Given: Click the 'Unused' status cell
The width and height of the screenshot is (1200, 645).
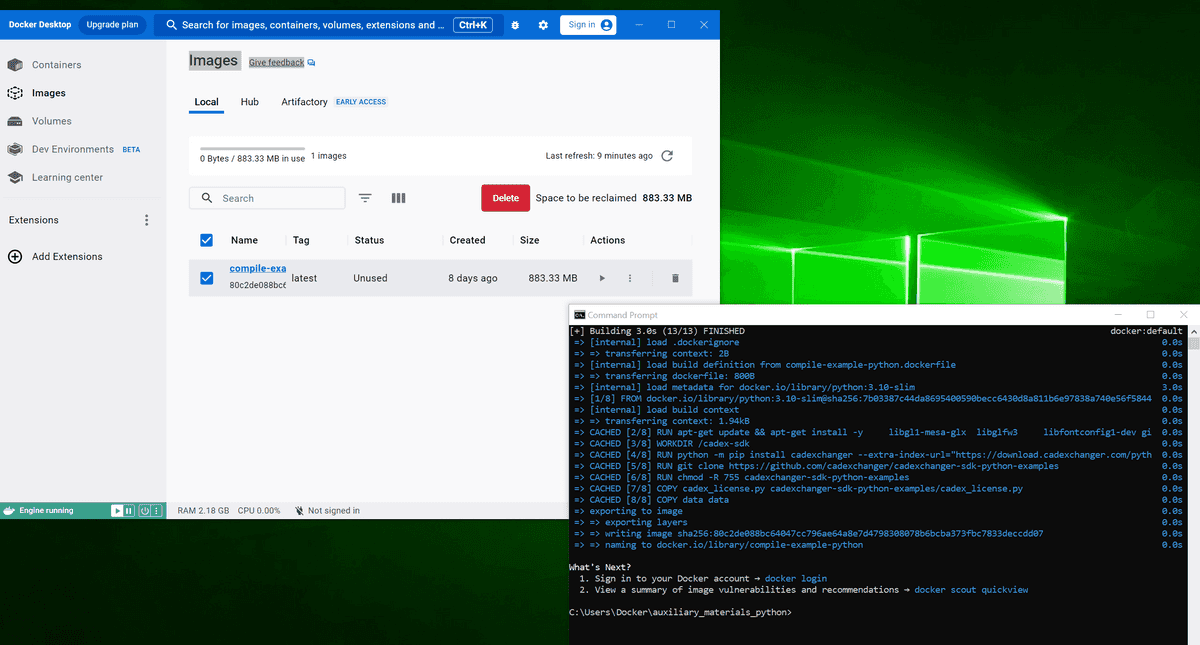Looking at the screenshot, I should tap(370, 278).
